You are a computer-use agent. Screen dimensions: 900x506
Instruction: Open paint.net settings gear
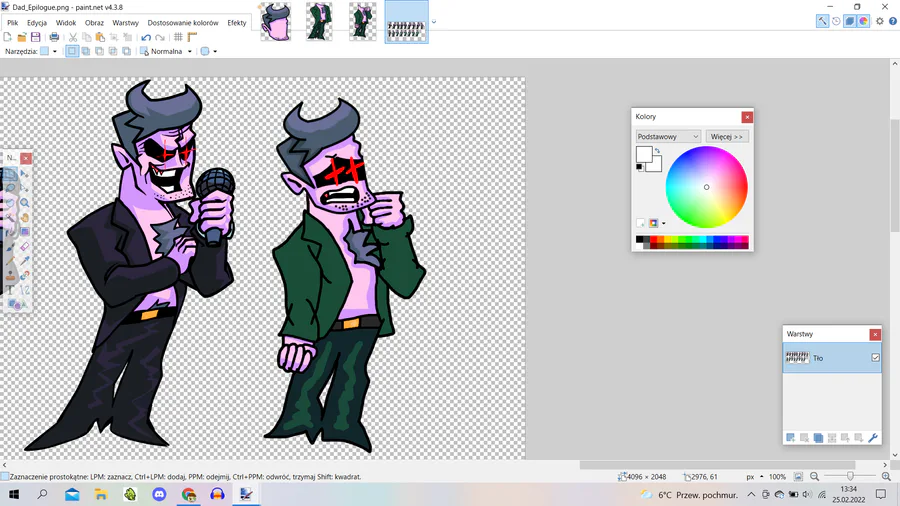879,21
